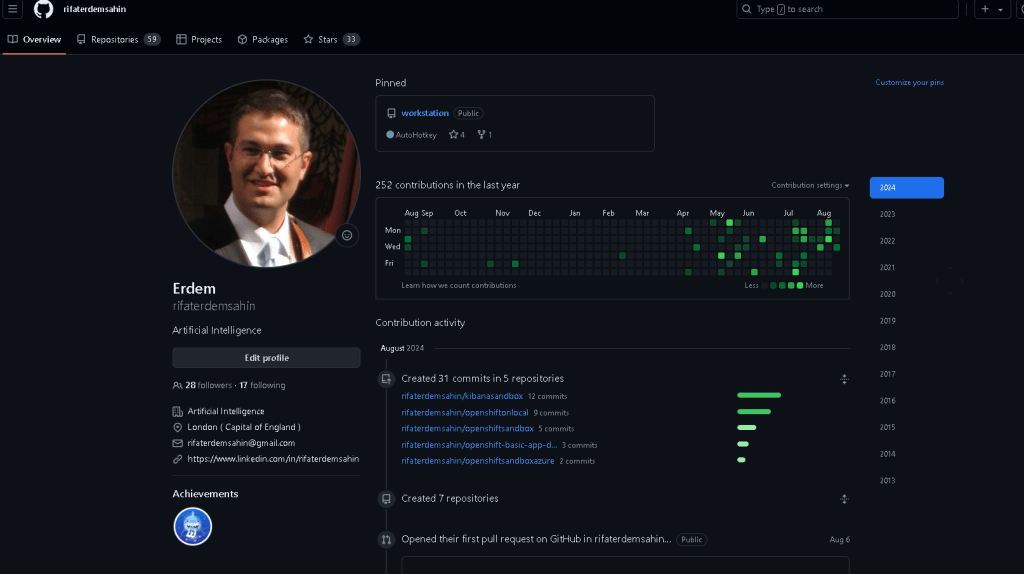This screenshot has height=574, width=1024.
Task: Click the Stars tab star icon
Action: (x=308, y=39)
